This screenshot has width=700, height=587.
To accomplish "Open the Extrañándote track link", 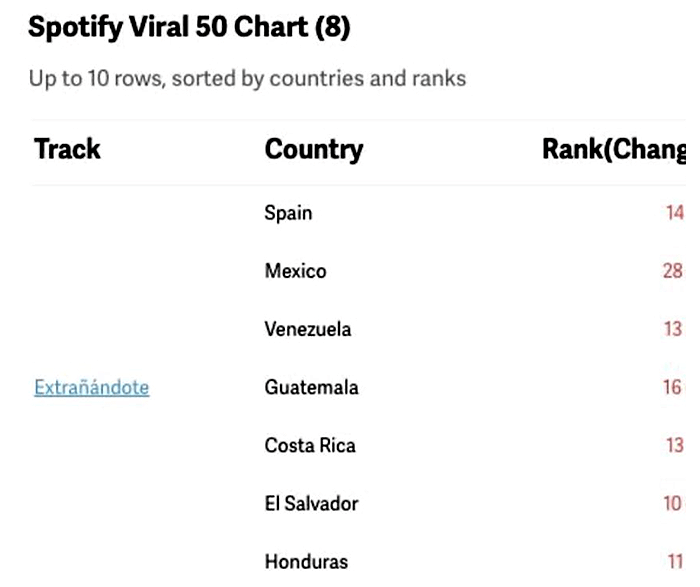I will (91, 388).
